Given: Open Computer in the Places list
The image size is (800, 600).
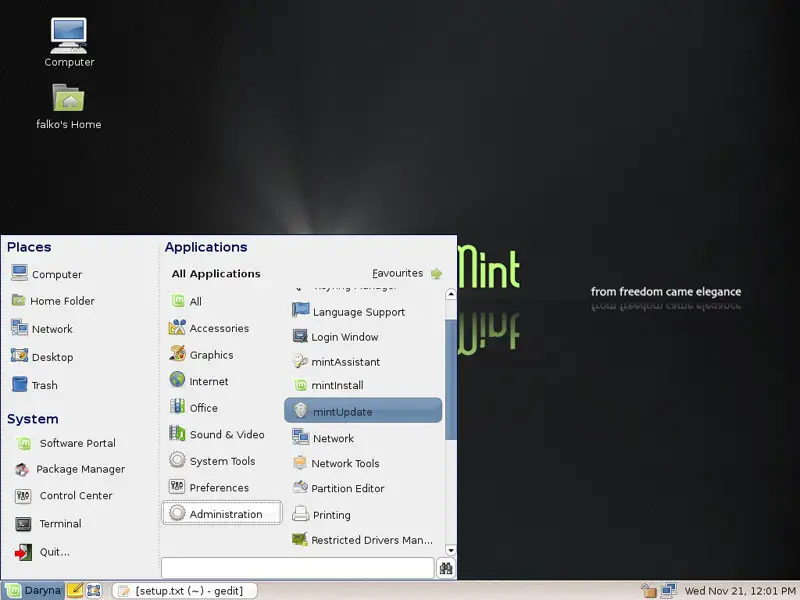Looking at the screenshot, I should tap(46, 274).
